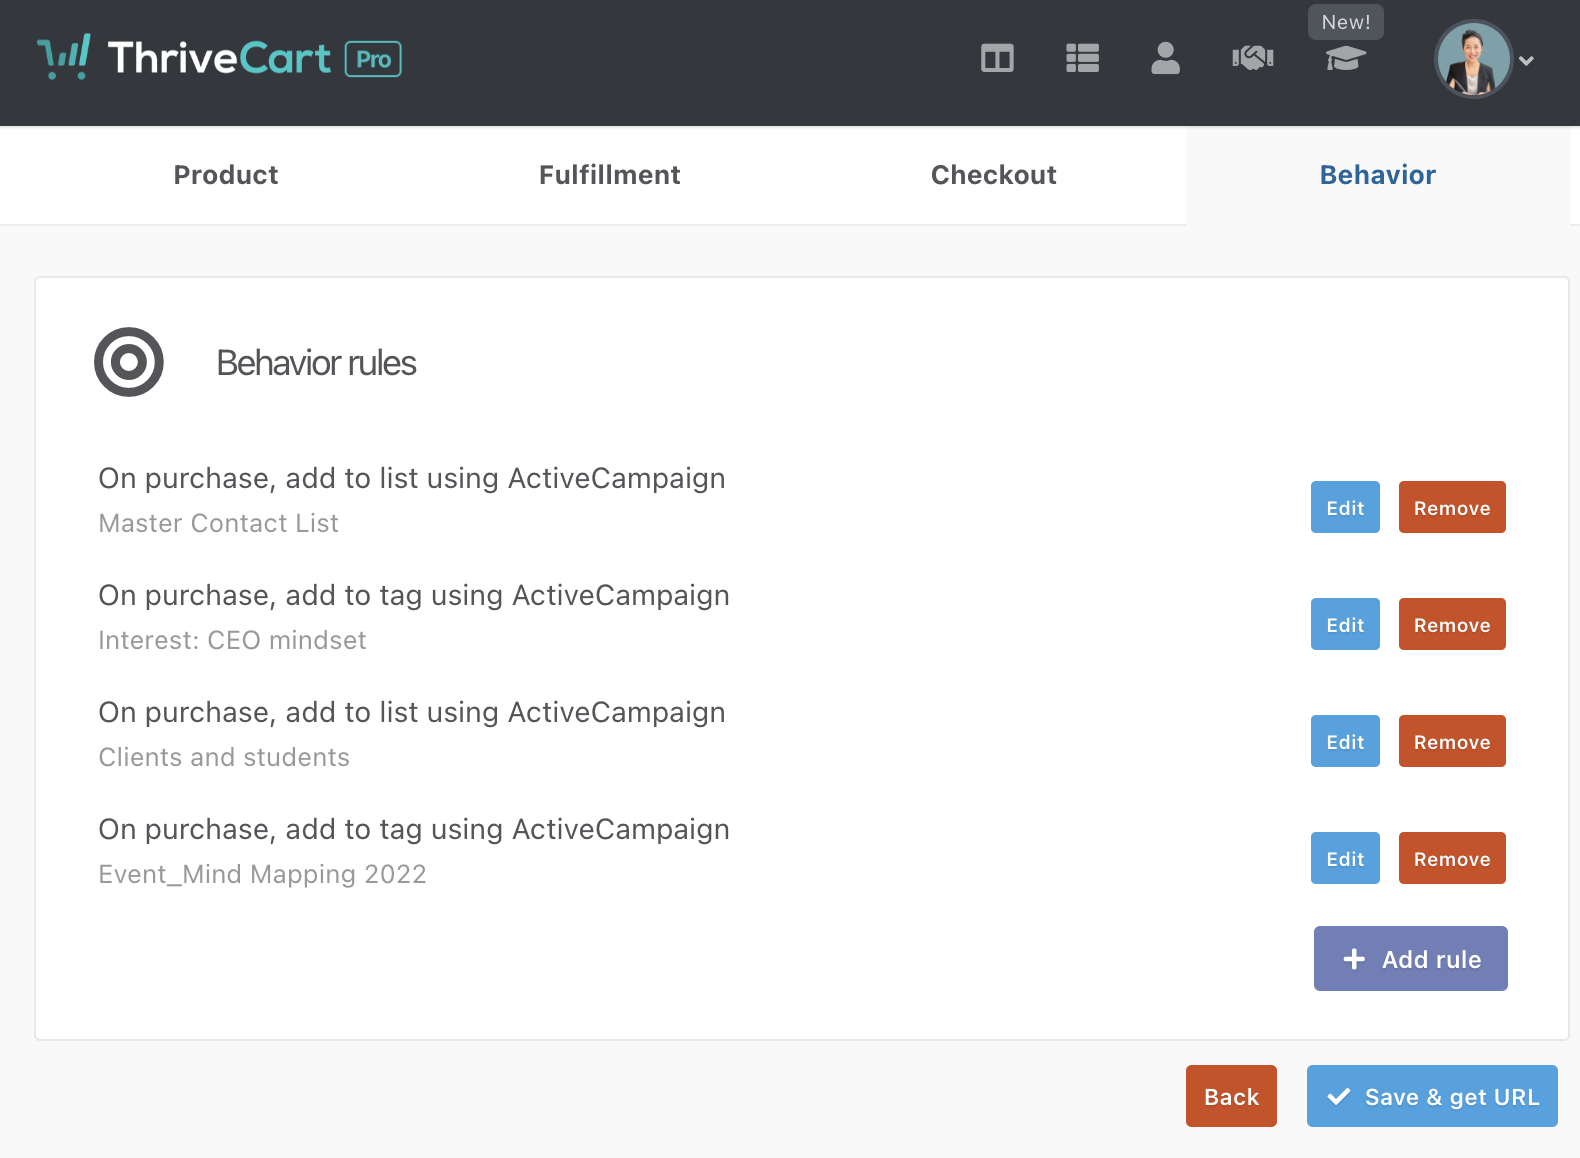
Task: Click the Behavior rules target icon
Action: click(129, 362)
